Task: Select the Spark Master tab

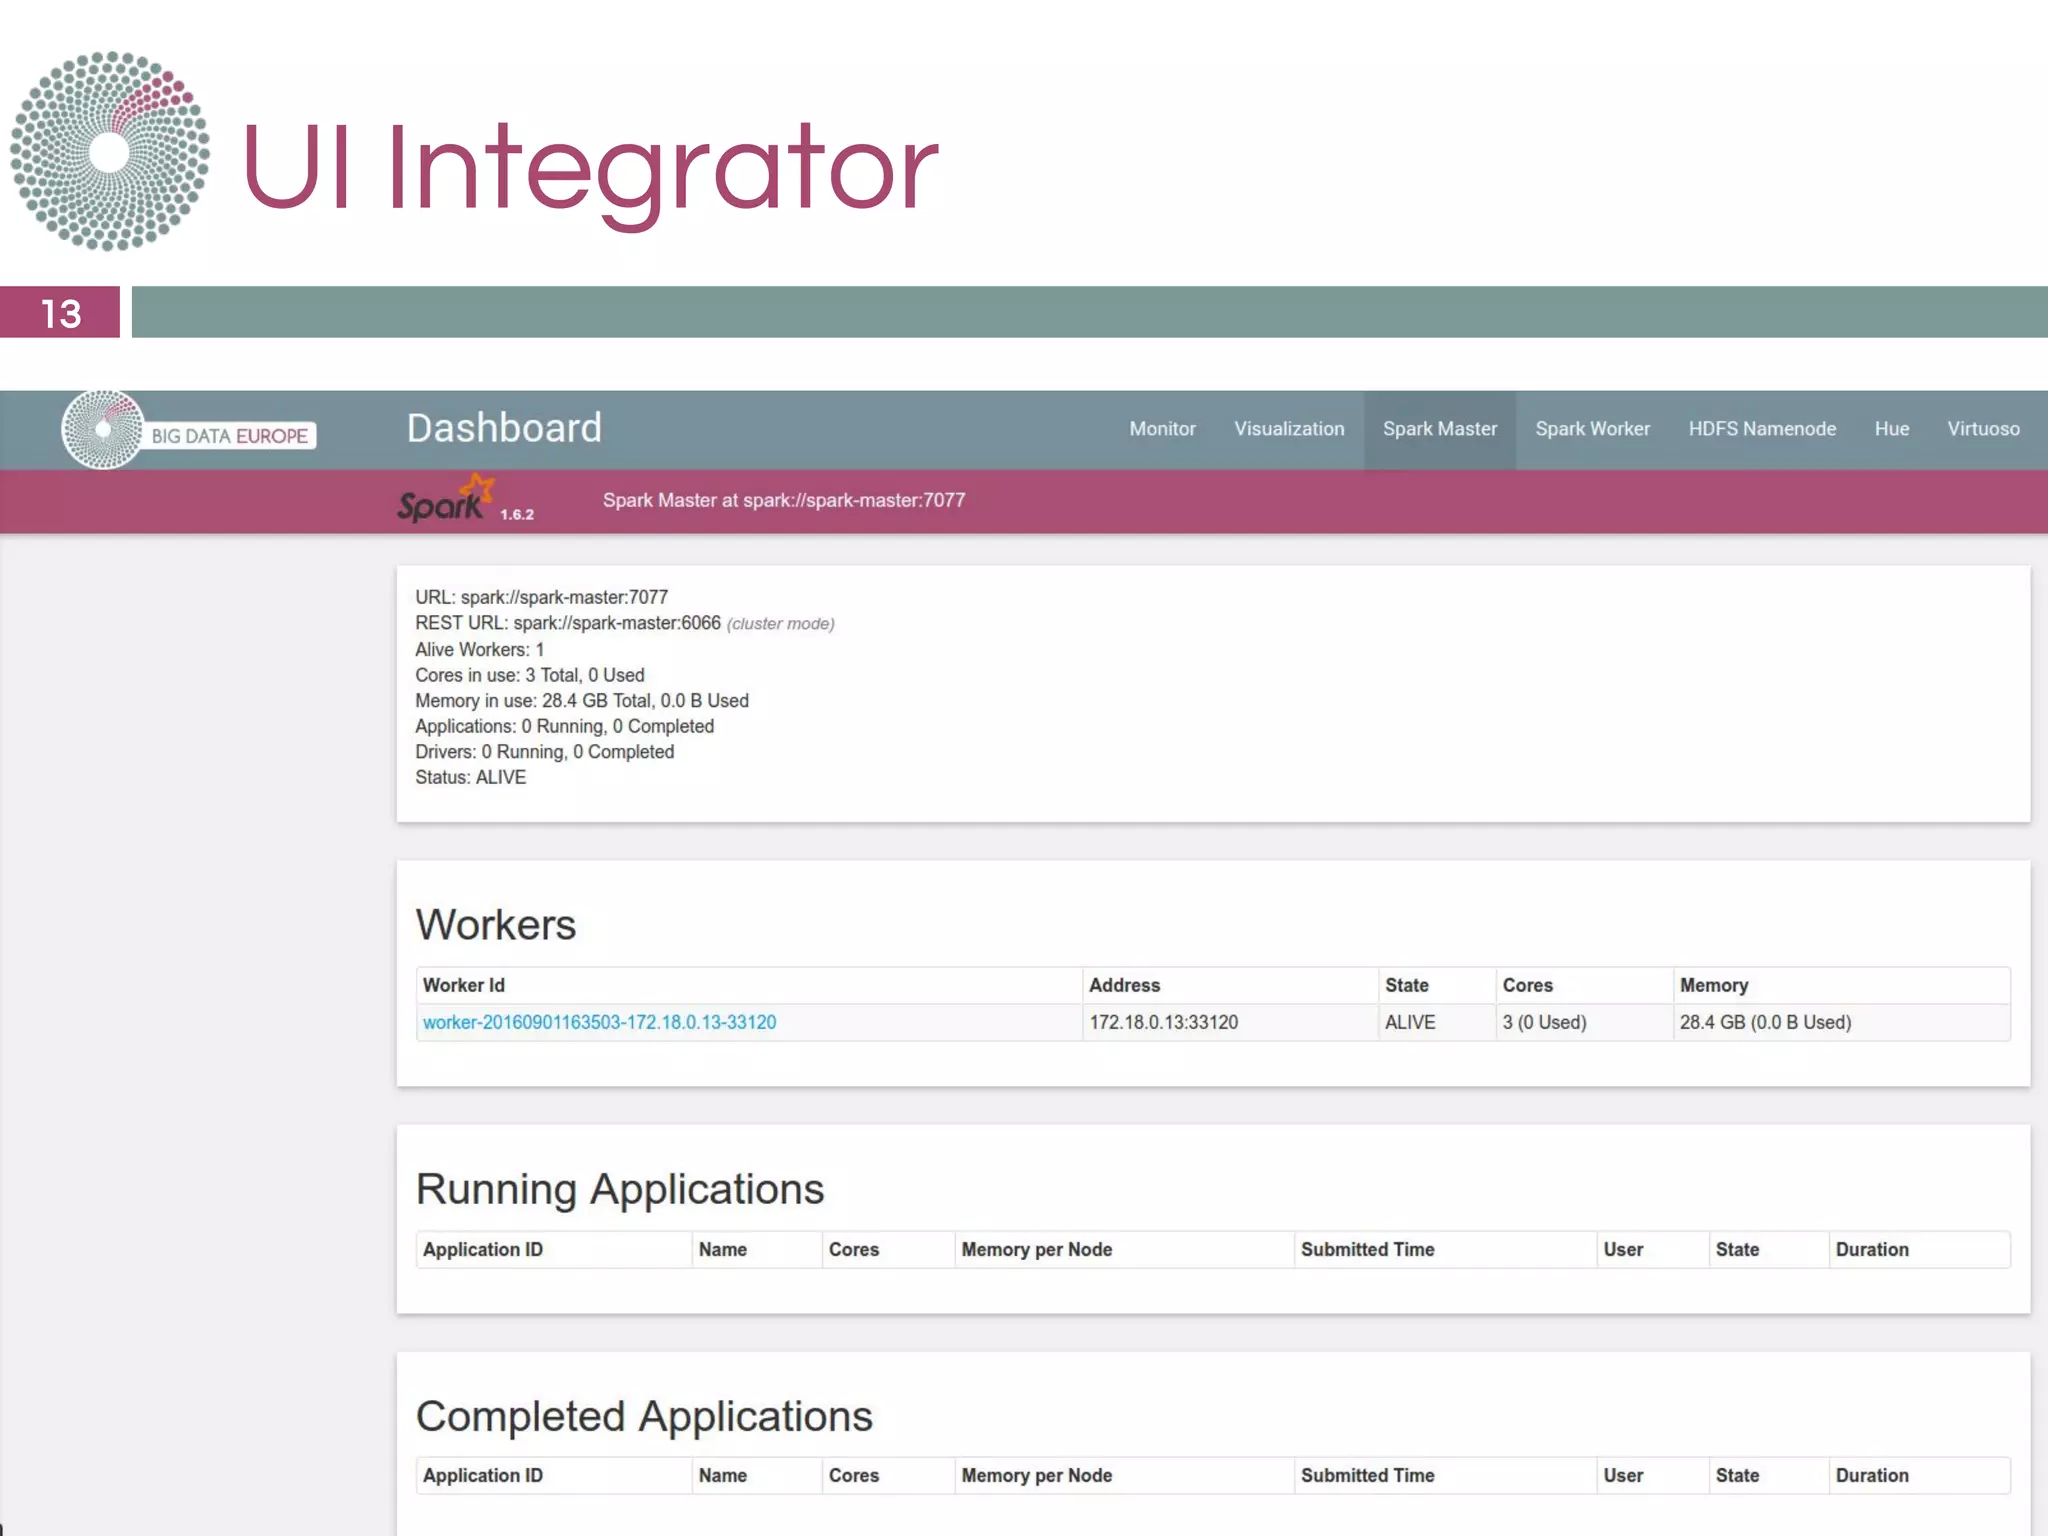Action: tap(1440, 429)
